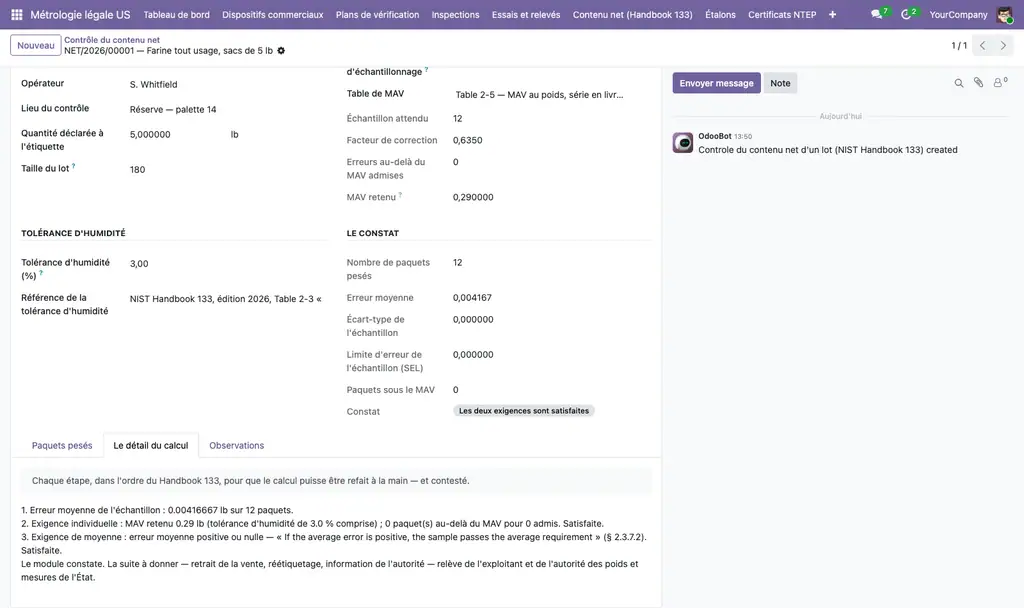Search messages with the magnifier icon
This screenshot has height=608, width=1024.
pos(959,83)
